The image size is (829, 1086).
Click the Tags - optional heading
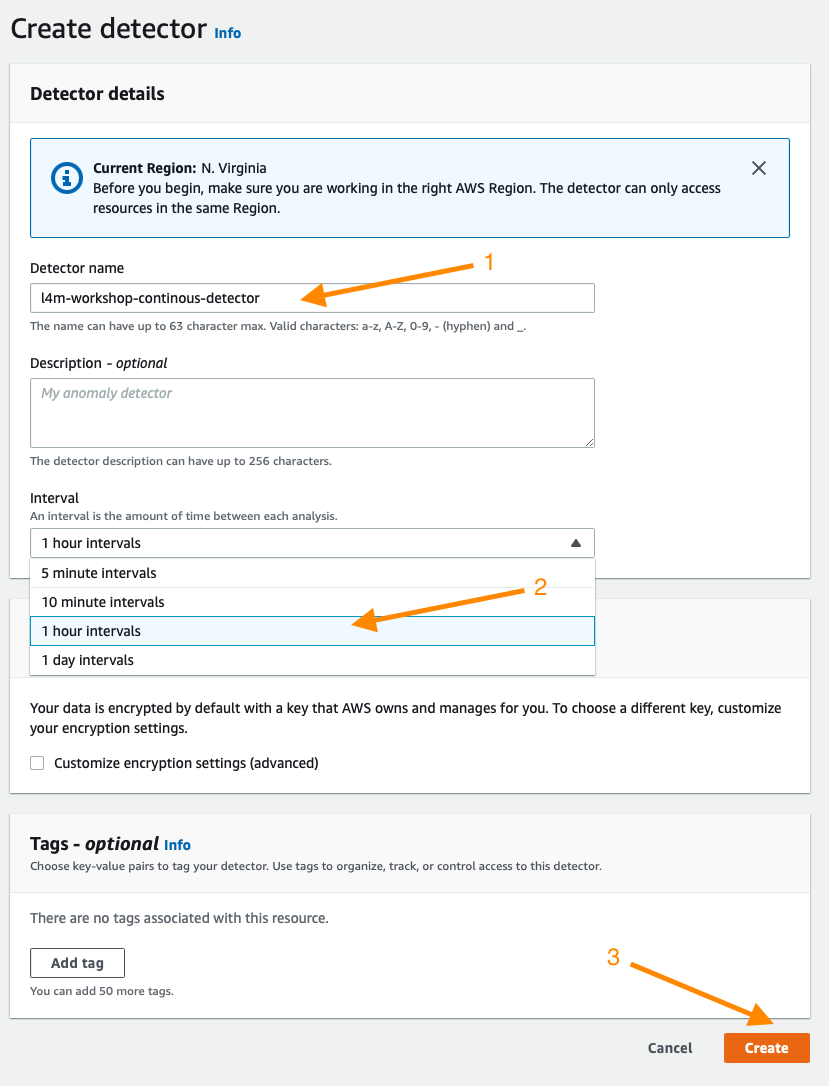94,844
